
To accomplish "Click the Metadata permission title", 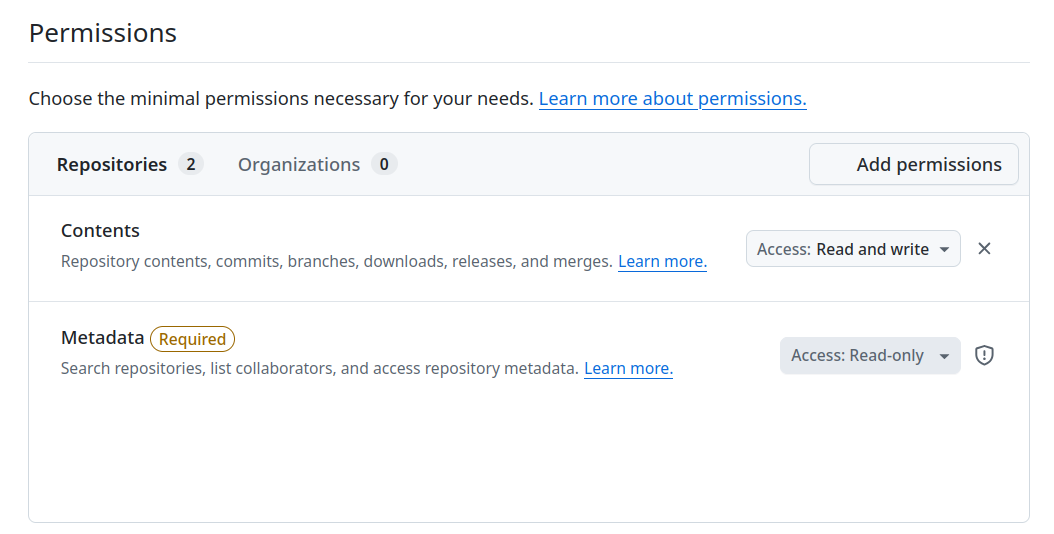I will [102, 338].
